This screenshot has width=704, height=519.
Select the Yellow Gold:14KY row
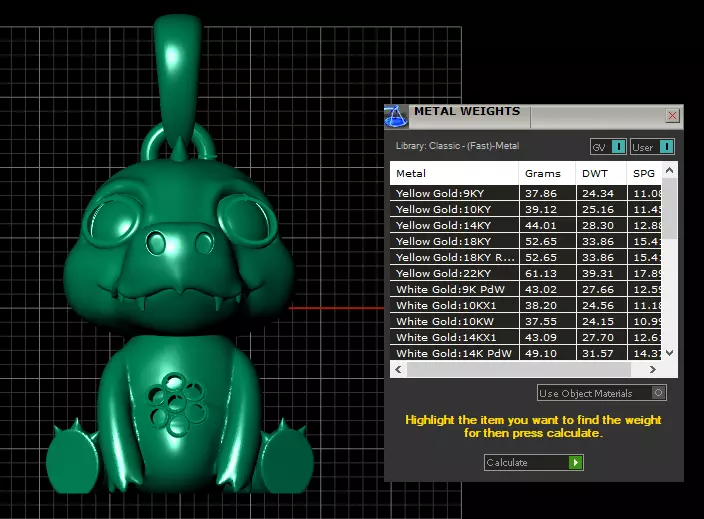pos(525,225)
